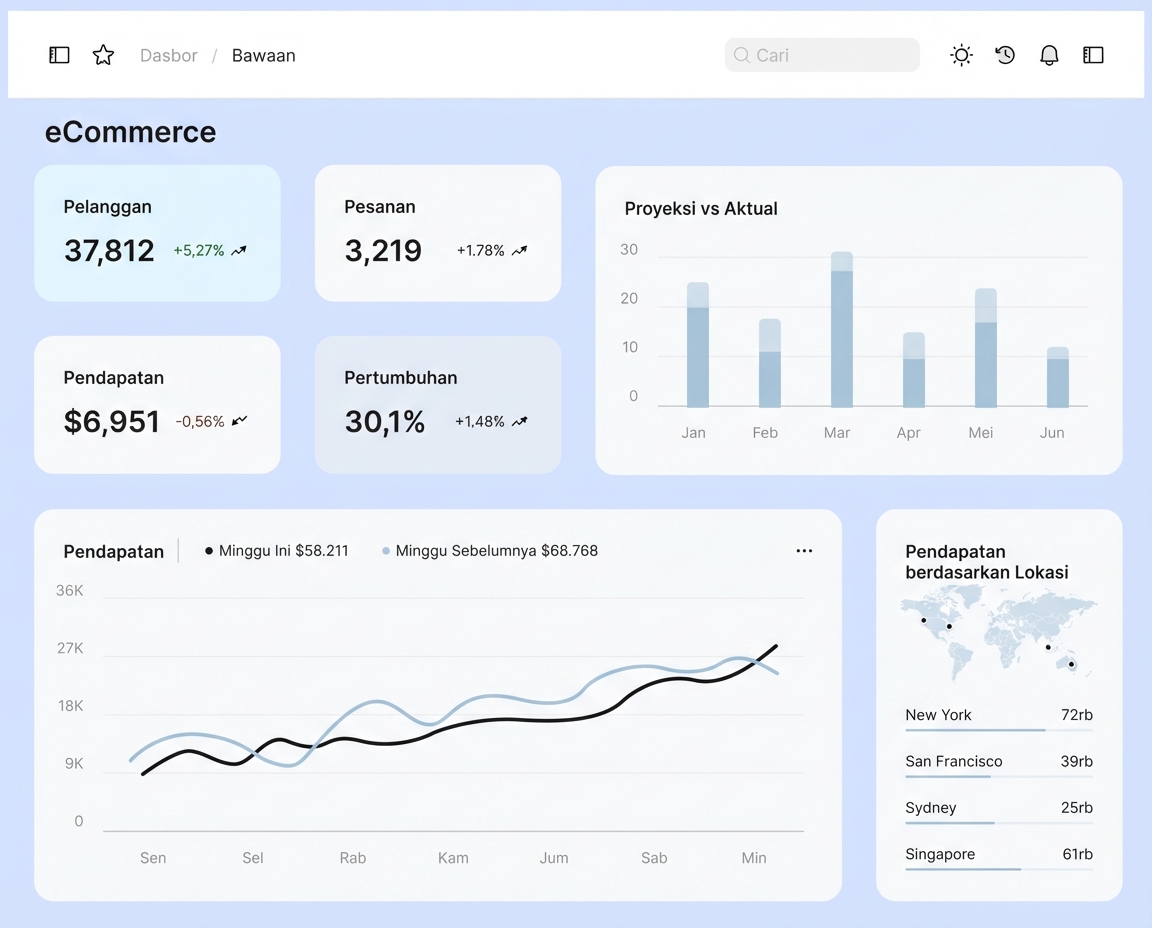
Task: Click the New York progress bar
Action: (999, 730)
